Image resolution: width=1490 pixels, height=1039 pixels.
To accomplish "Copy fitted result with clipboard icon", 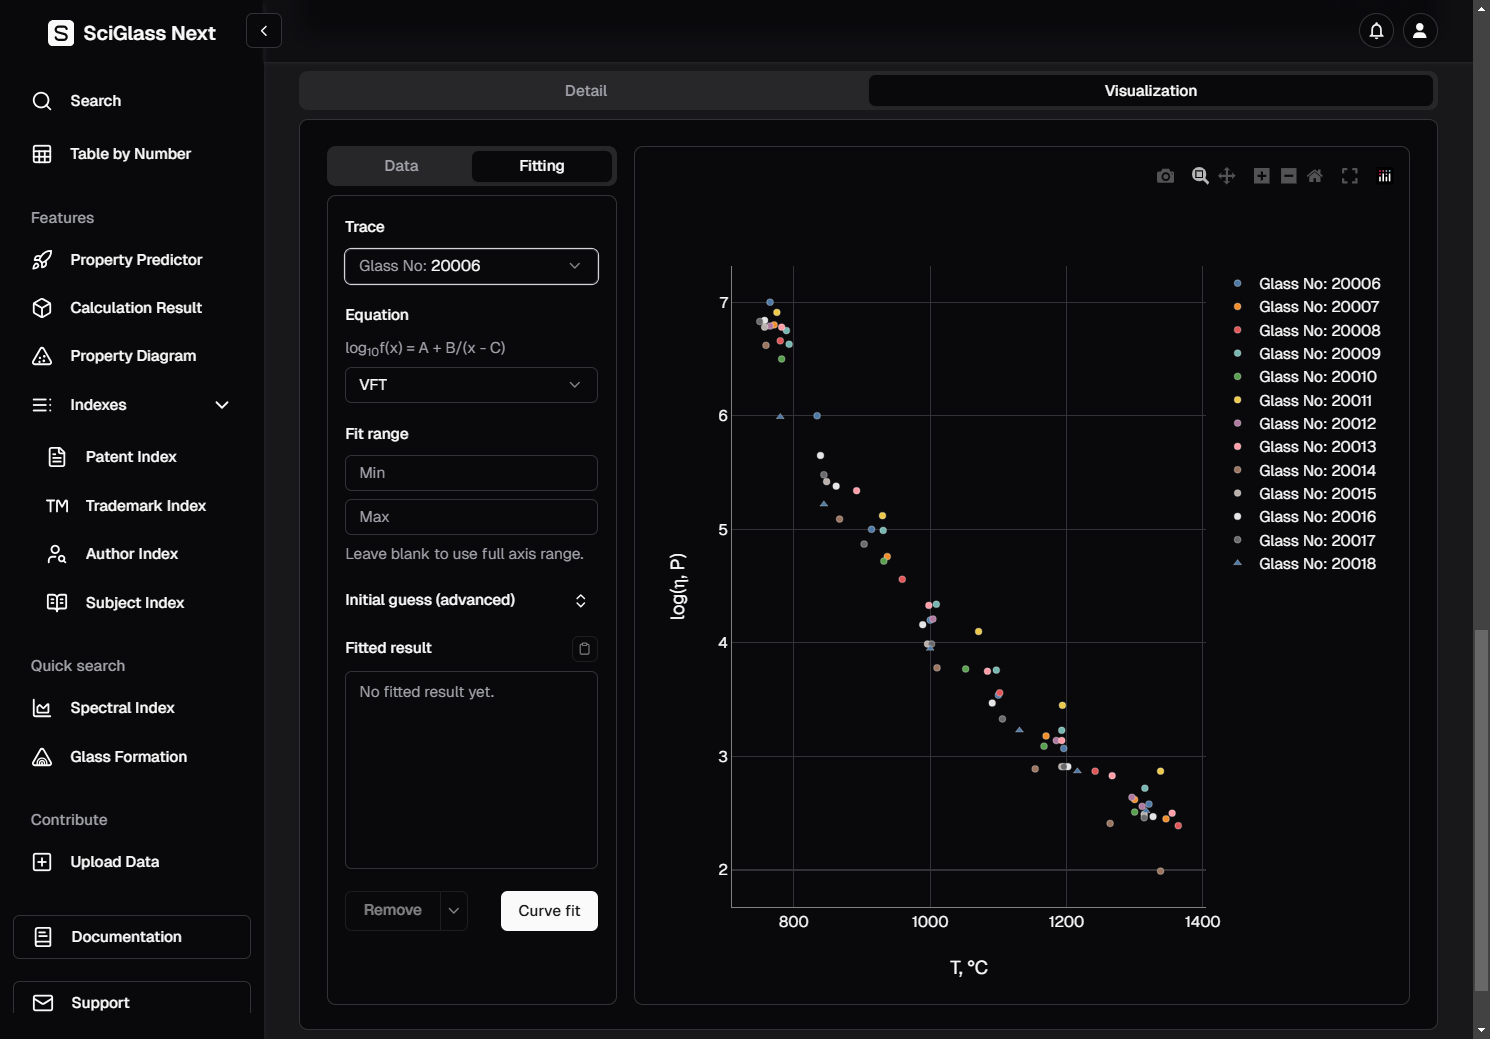I will (584, 649).
